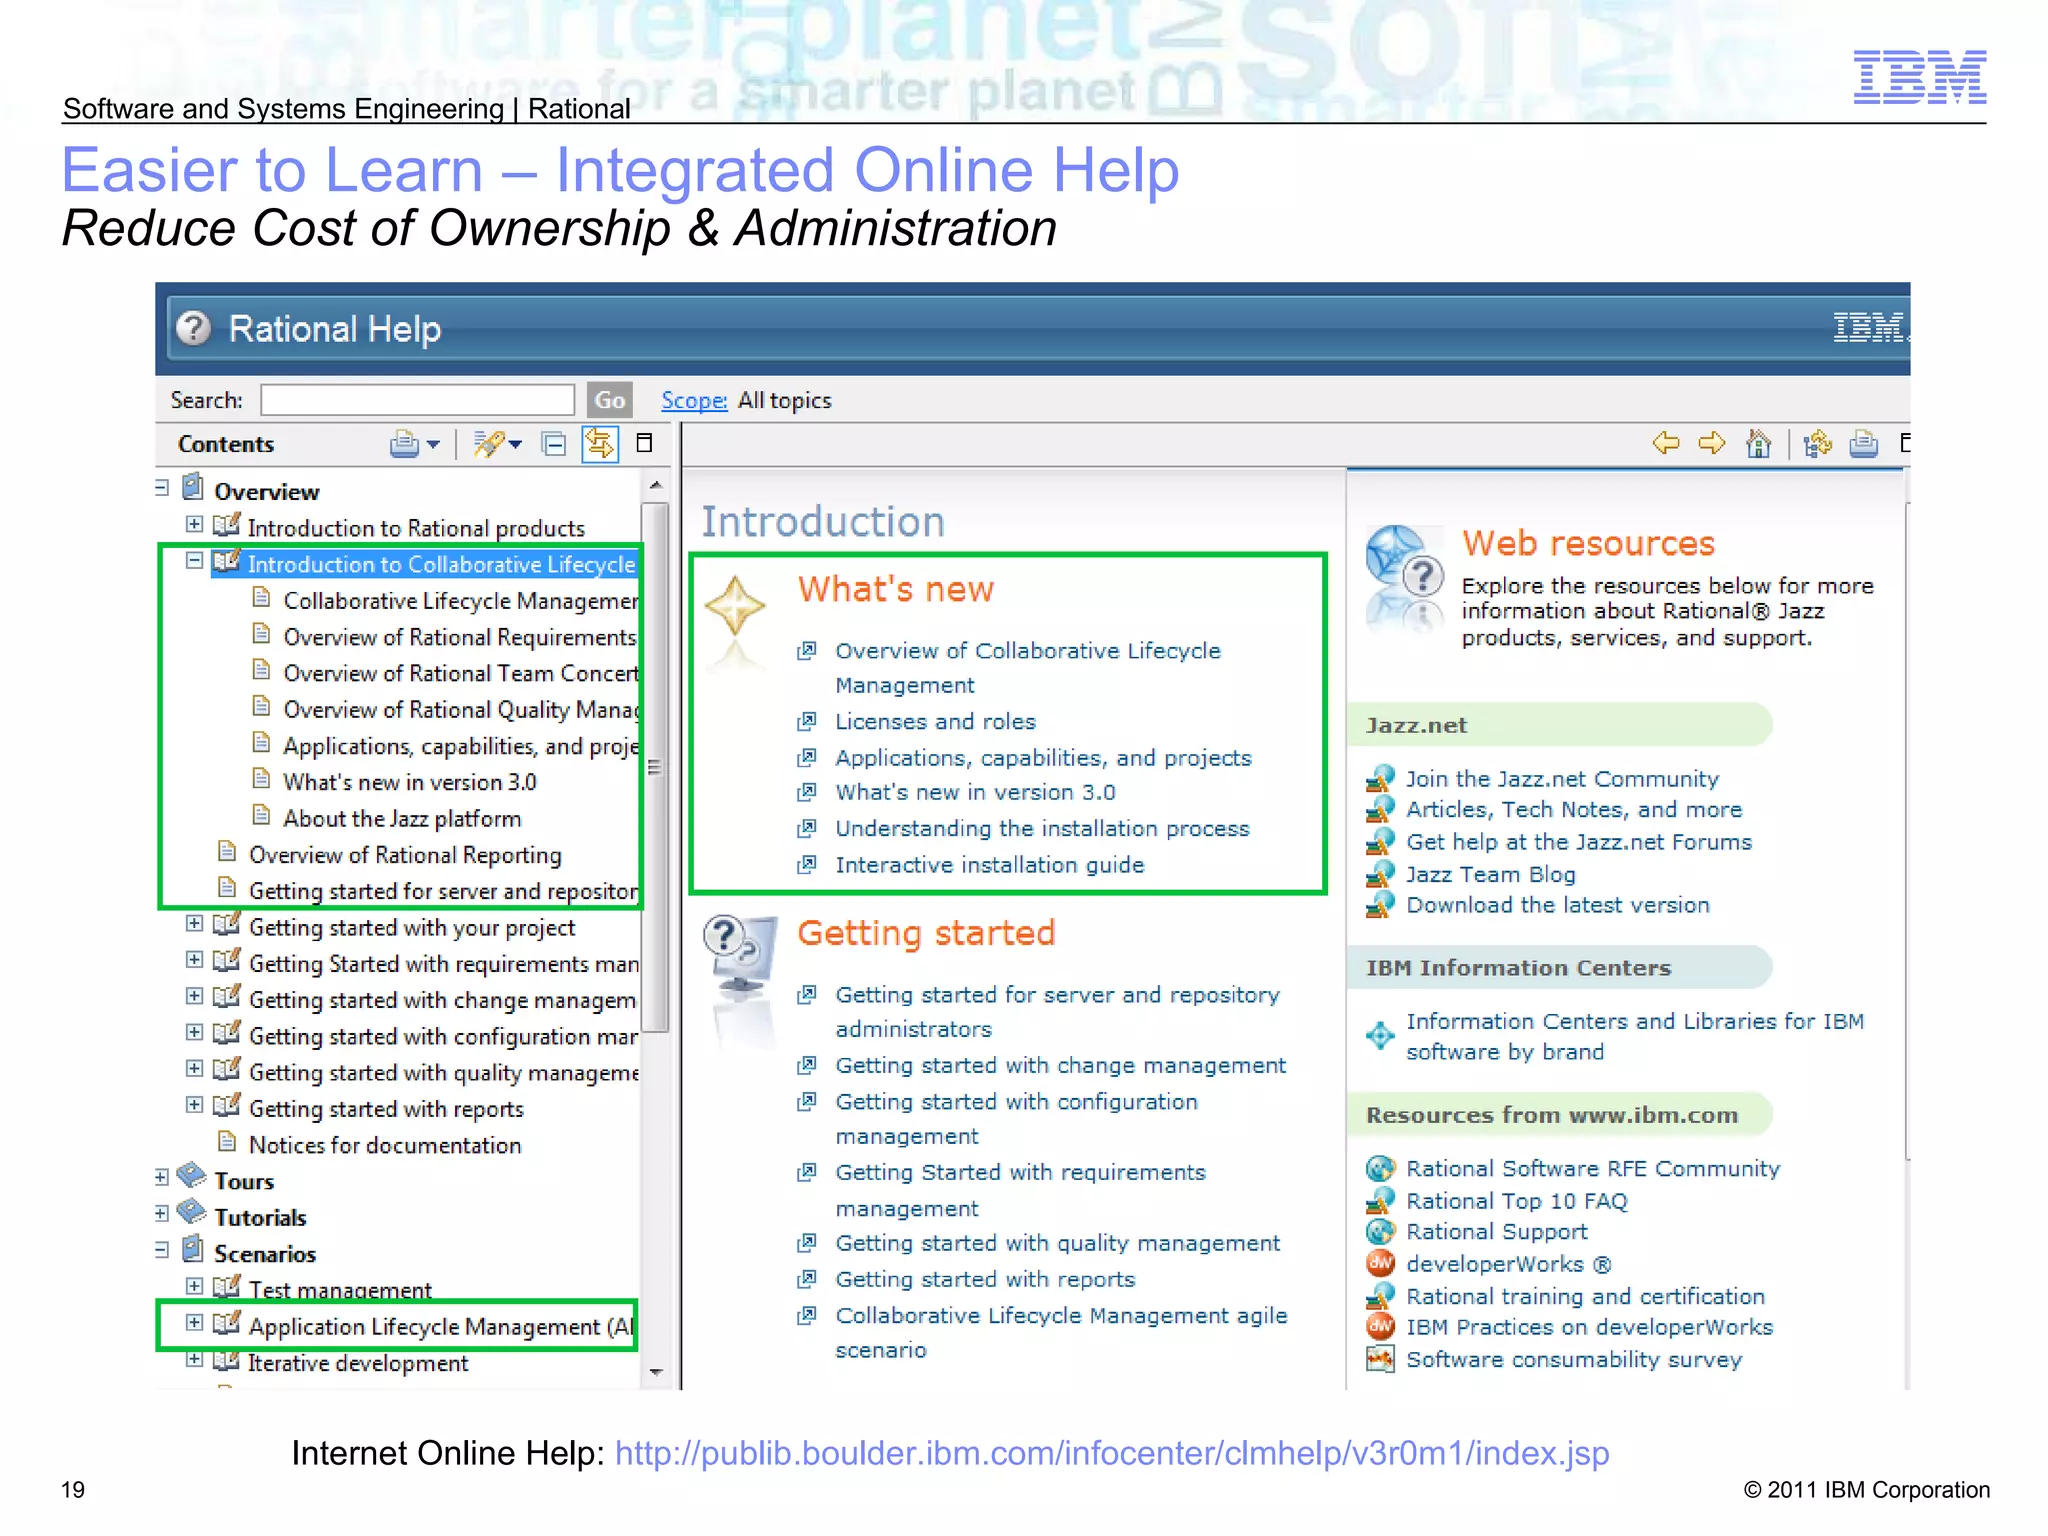The height and width of the screenshot is (1536, 2048).
Task: Expand Application Lifecycle Management scenario
Action: pyautogui.click(x=194, y=1323)
